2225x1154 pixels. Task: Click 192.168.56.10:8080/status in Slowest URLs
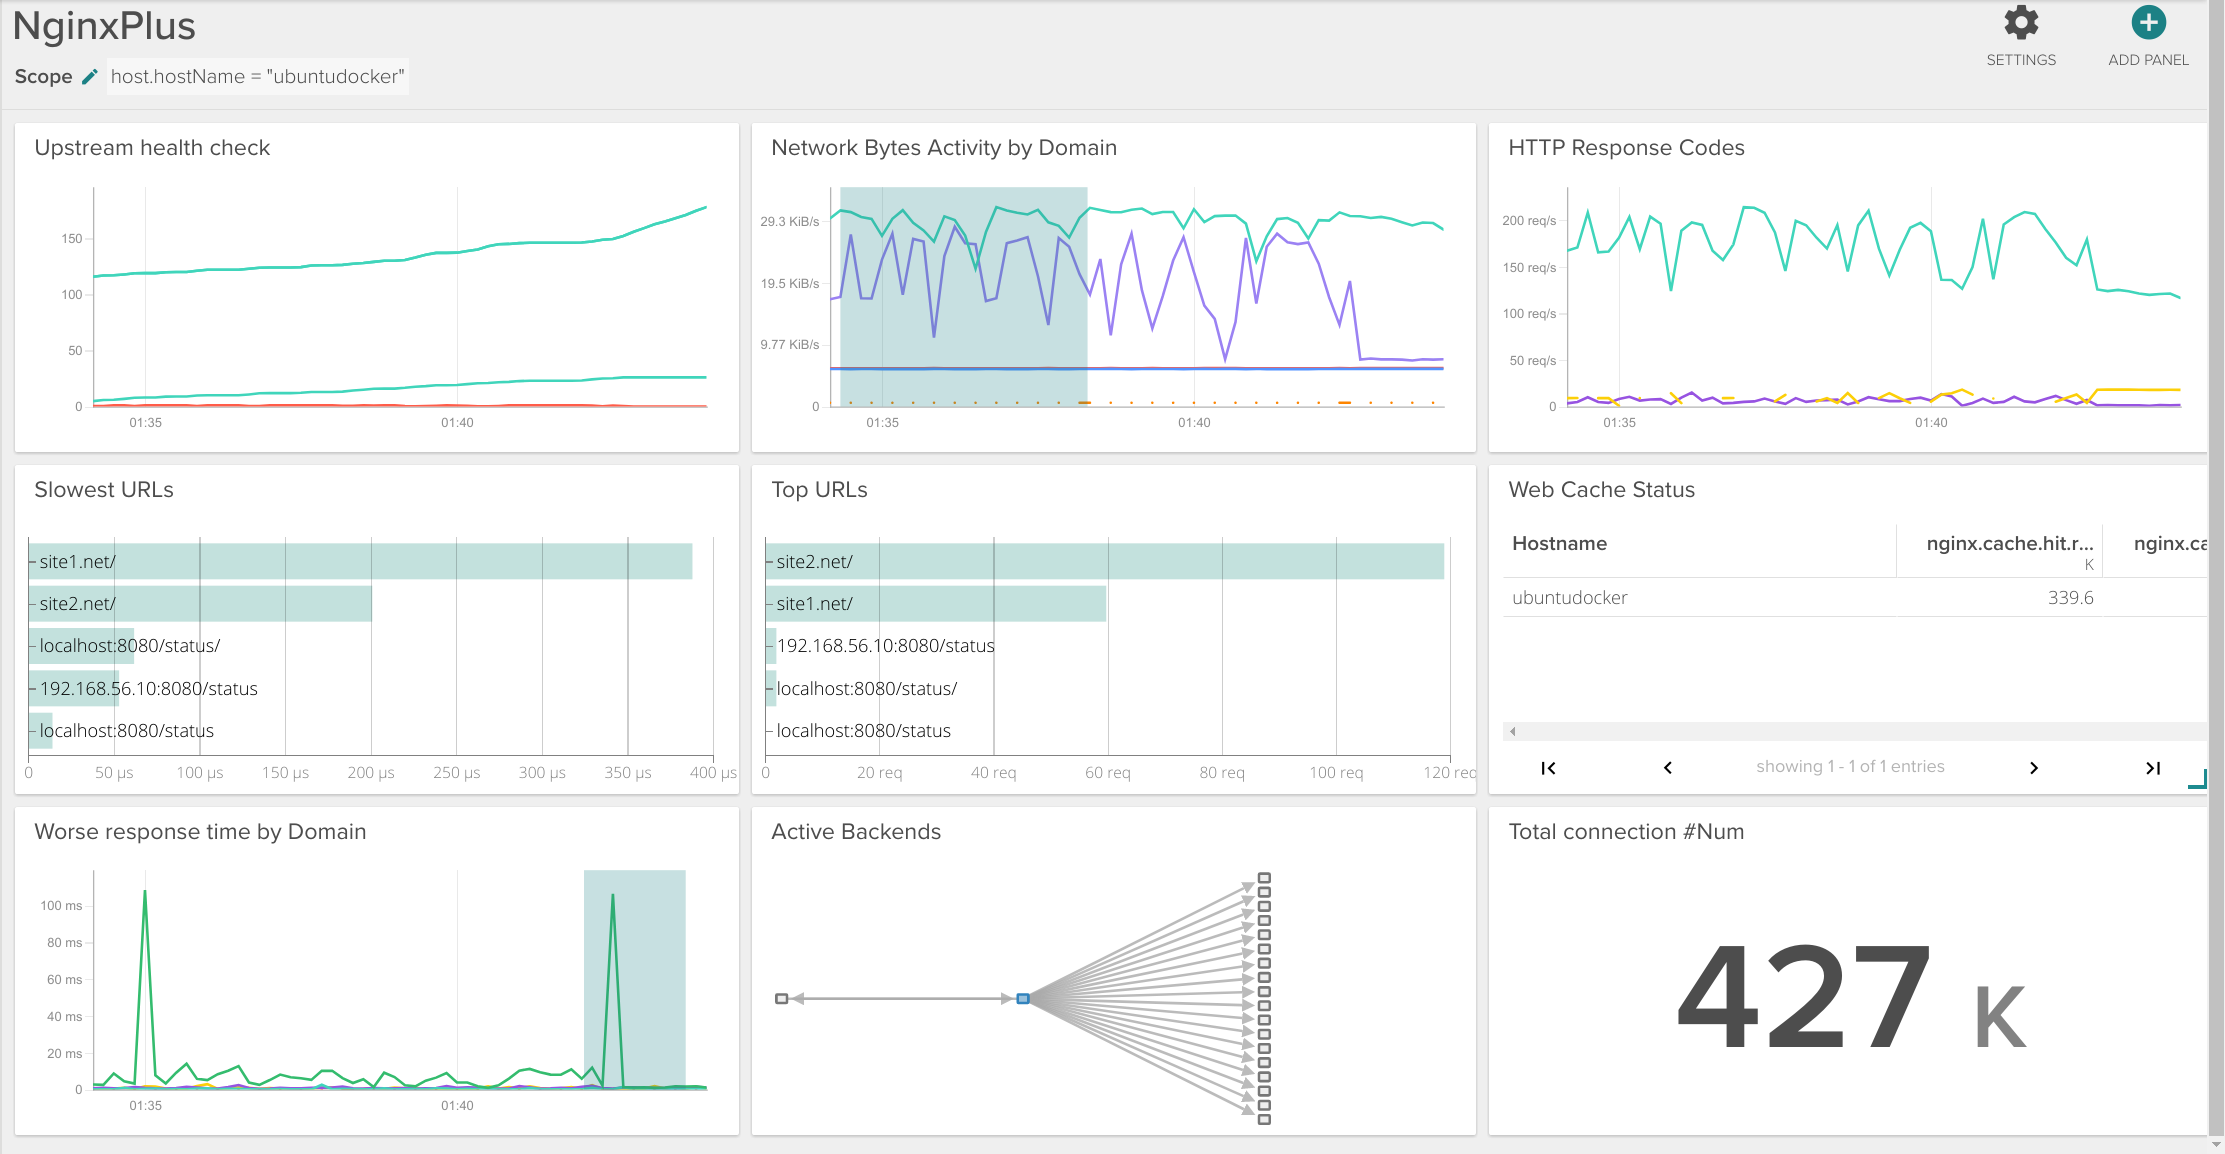(148, 689)
